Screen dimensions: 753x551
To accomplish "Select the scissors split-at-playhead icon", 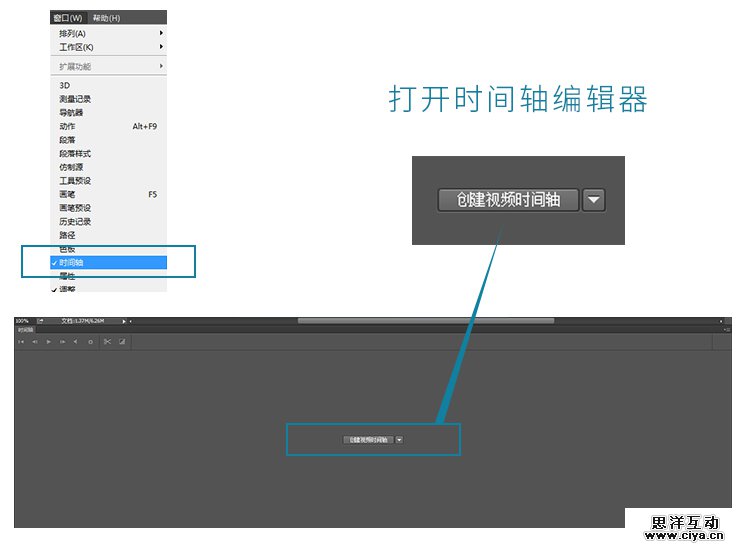I will [108, 342].
